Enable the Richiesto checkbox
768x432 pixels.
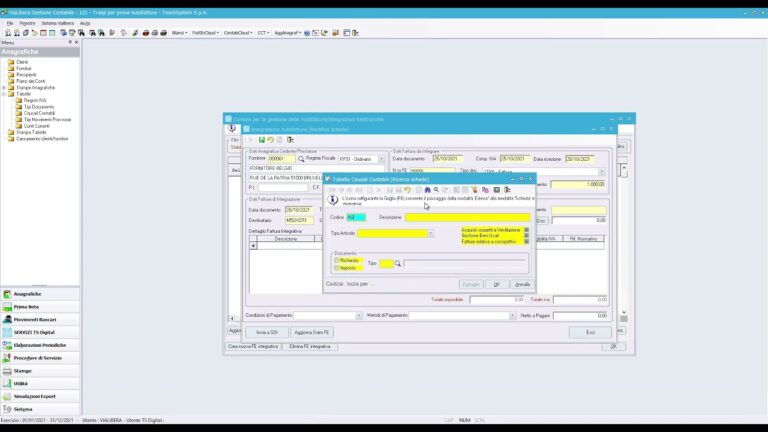coord(337,260)
